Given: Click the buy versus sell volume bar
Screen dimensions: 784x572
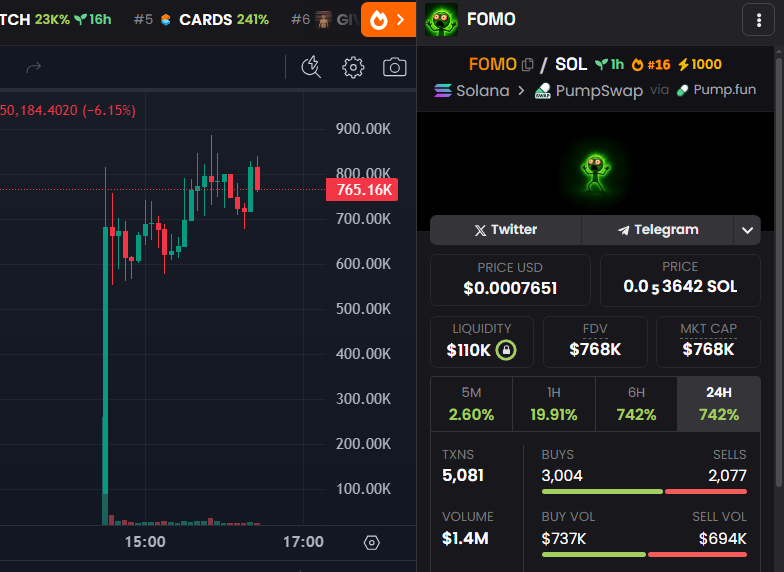Looking at the screenshot, I should coord(644,554).
